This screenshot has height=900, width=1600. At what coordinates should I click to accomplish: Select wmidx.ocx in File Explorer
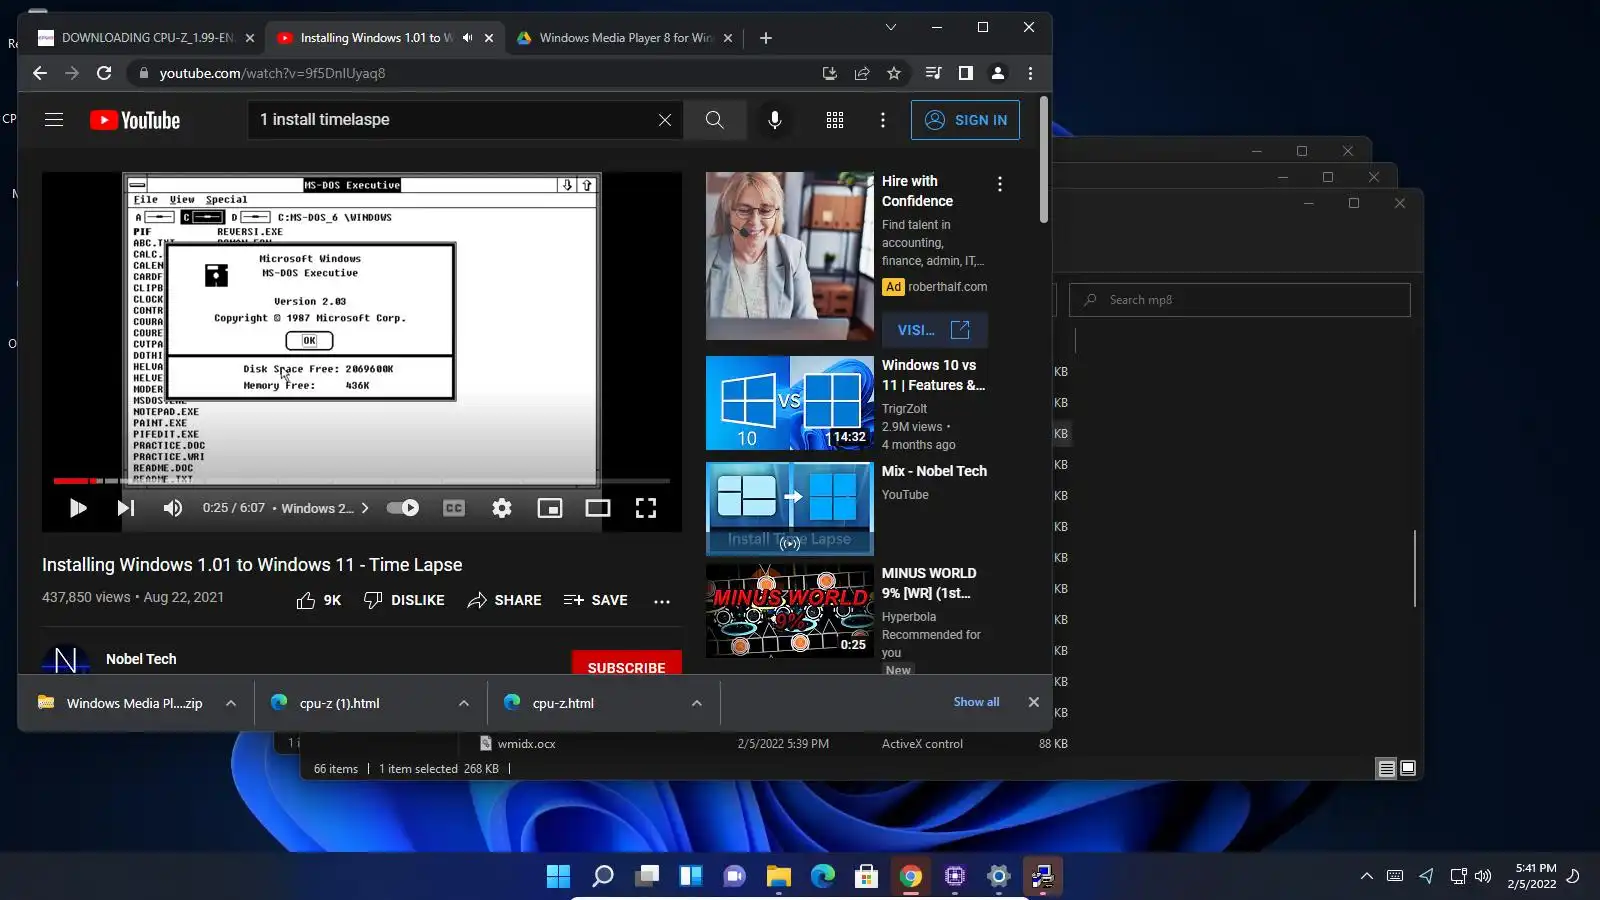526,744
